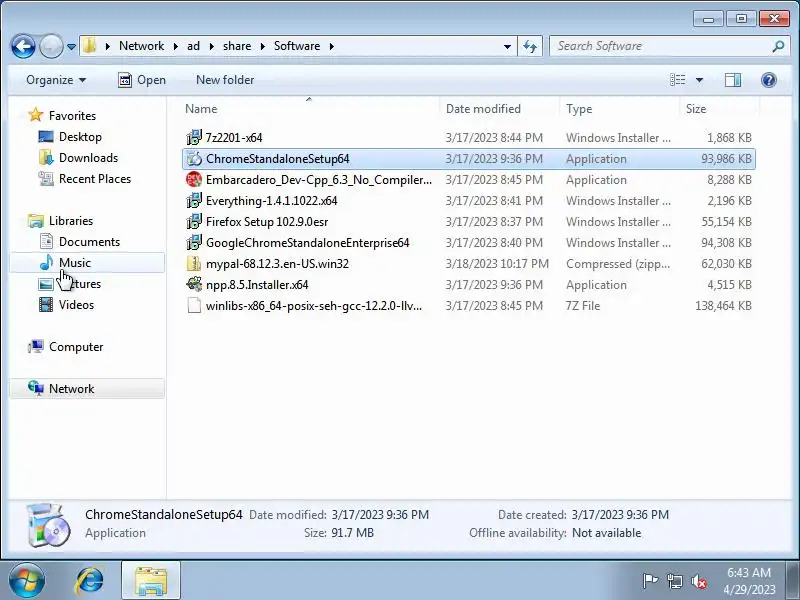The width and height of the screenshot is (800, 600).
Task: Click the Computer monitor icon
Action: point(36,346)
